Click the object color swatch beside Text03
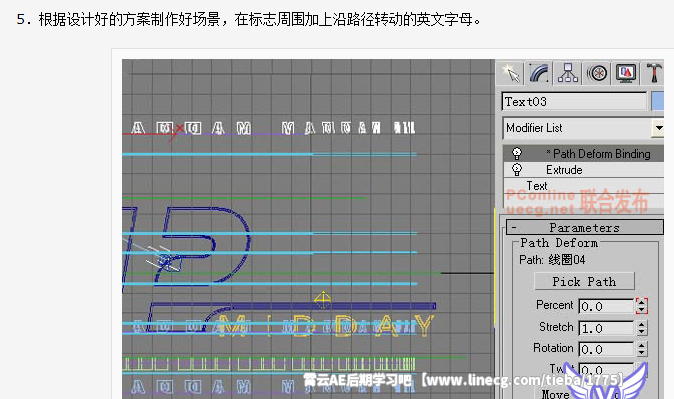 click(658, 102)
